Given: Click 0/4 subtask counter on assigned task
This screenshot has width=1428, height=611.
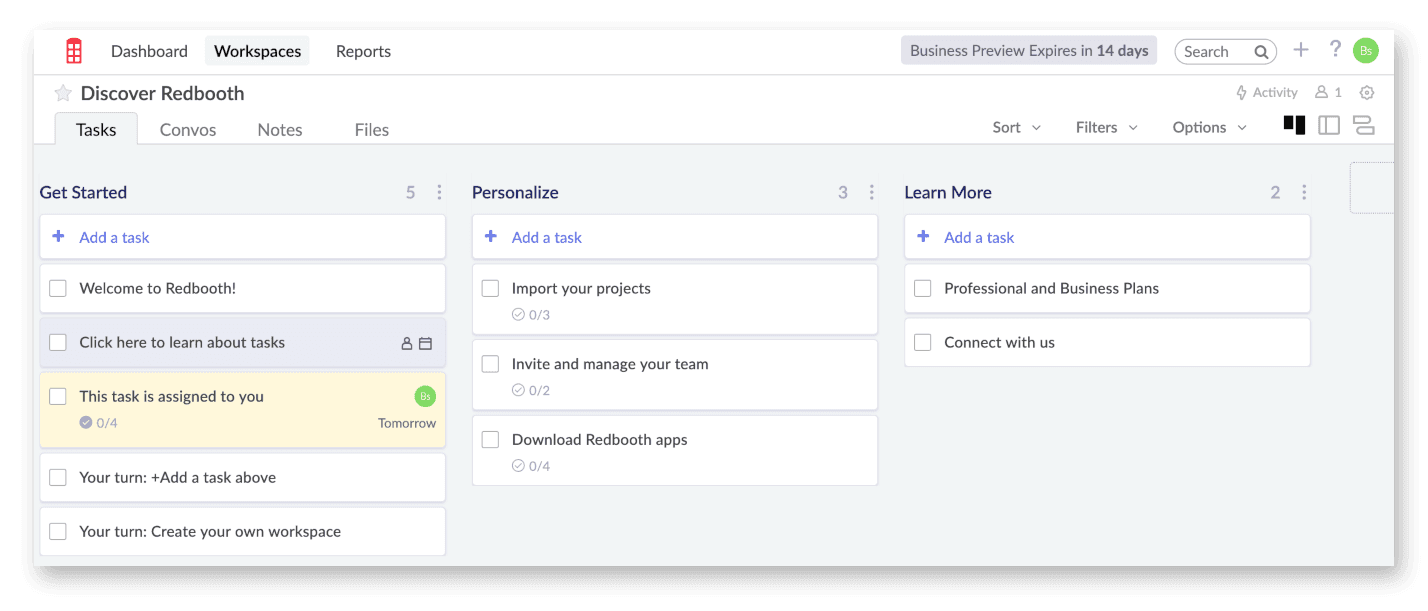Looking at the screenshot, I should [x=98, y=423].
